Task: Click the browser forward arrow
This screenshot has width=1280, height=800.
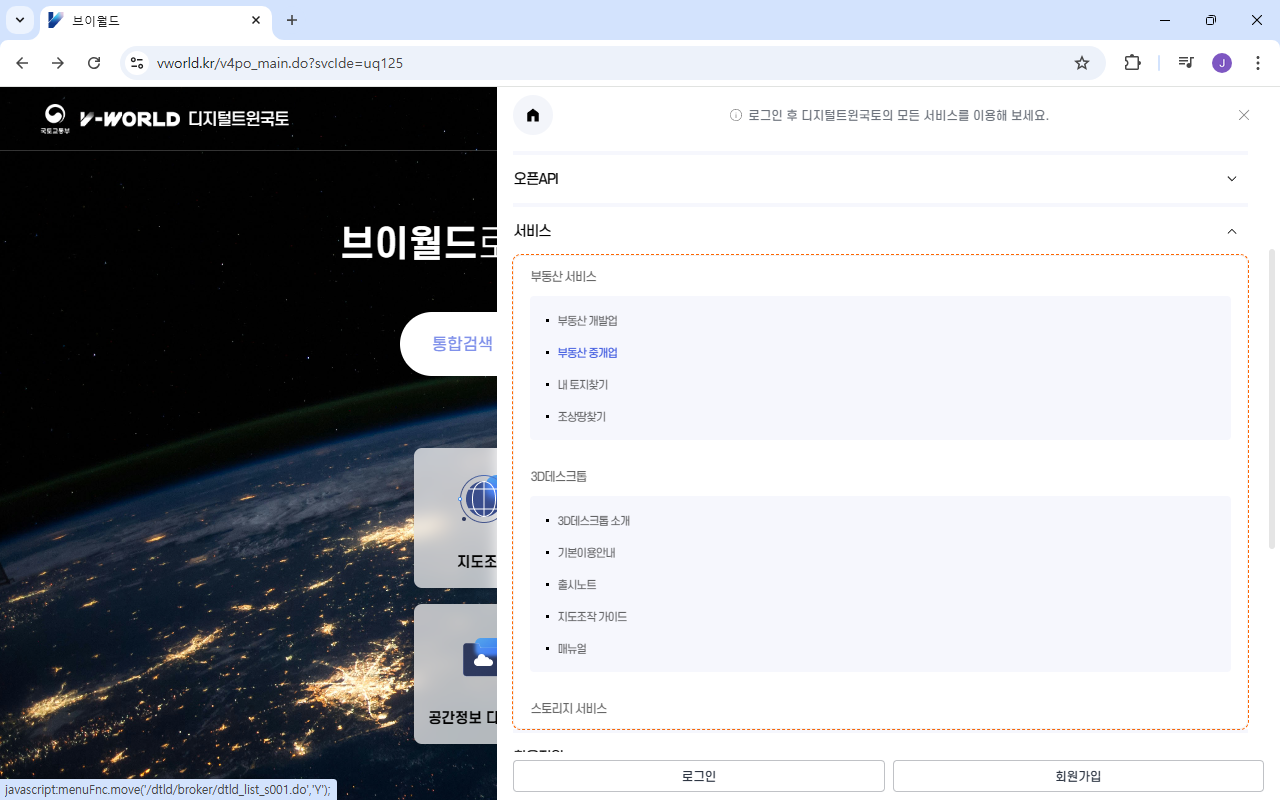Action: point(58,63)
